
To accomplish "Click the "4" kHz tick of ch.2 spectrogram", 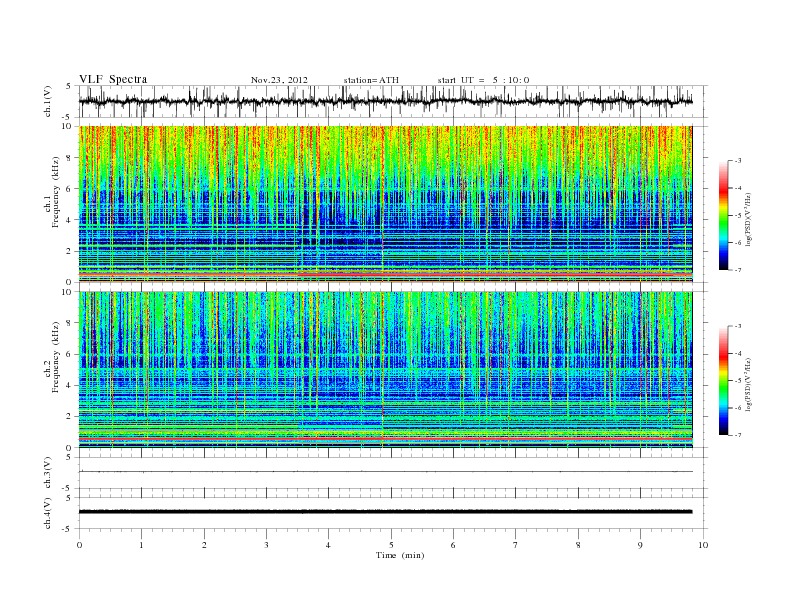I will pyautogui.click(x=69, y=386).
